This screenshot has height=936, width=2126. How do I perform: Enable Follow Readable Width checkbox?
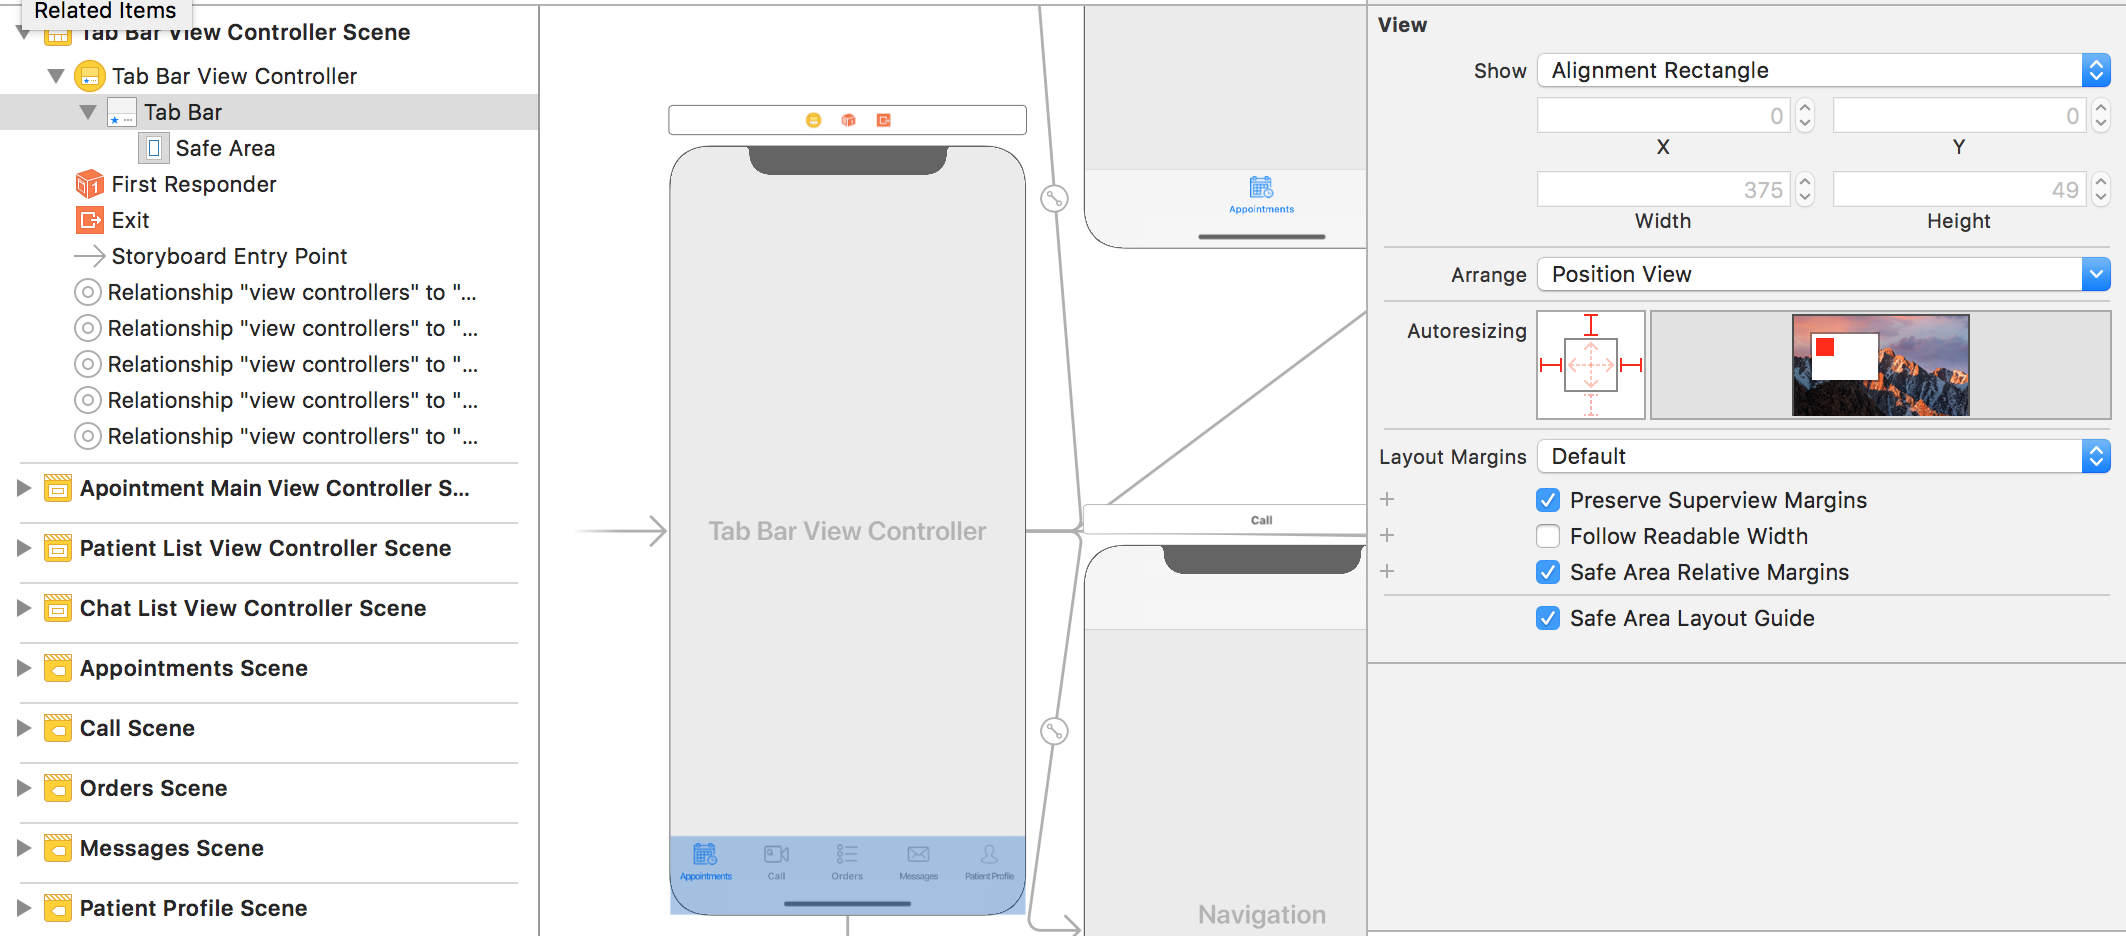point(1548,536)
